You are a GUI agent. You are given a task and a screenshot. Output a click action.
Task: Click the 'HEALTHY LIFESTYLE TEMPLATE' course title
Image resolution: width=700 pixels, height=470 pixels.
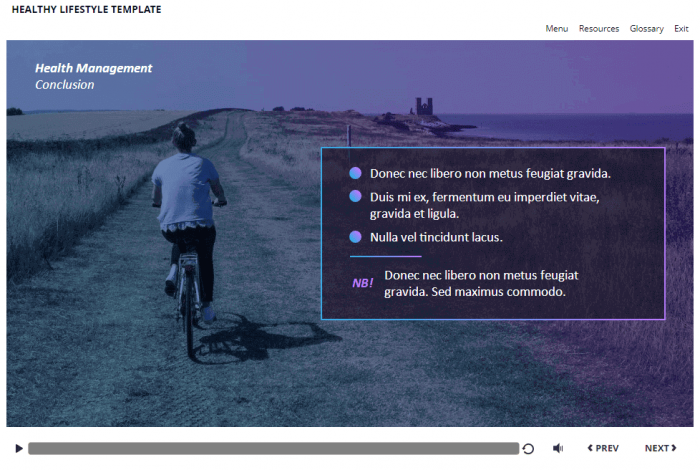click(86, 10)
